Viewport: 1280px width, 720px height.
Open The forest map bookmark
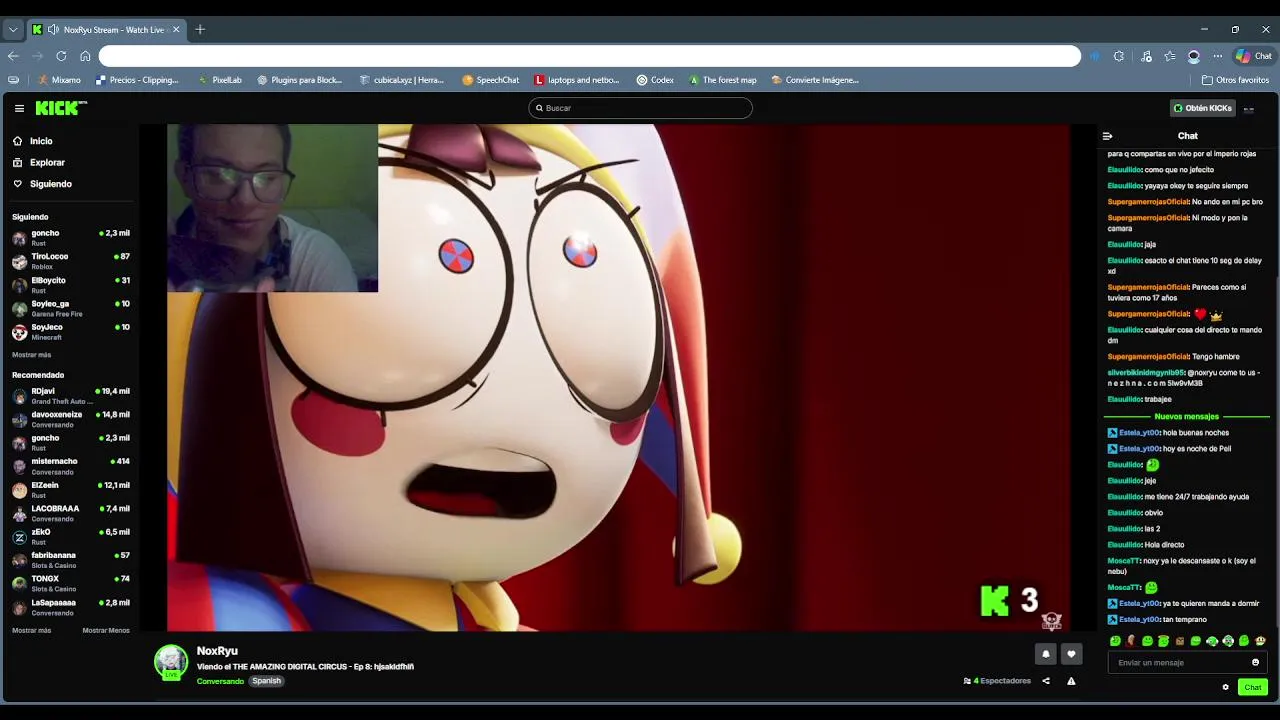coord(723,80)
